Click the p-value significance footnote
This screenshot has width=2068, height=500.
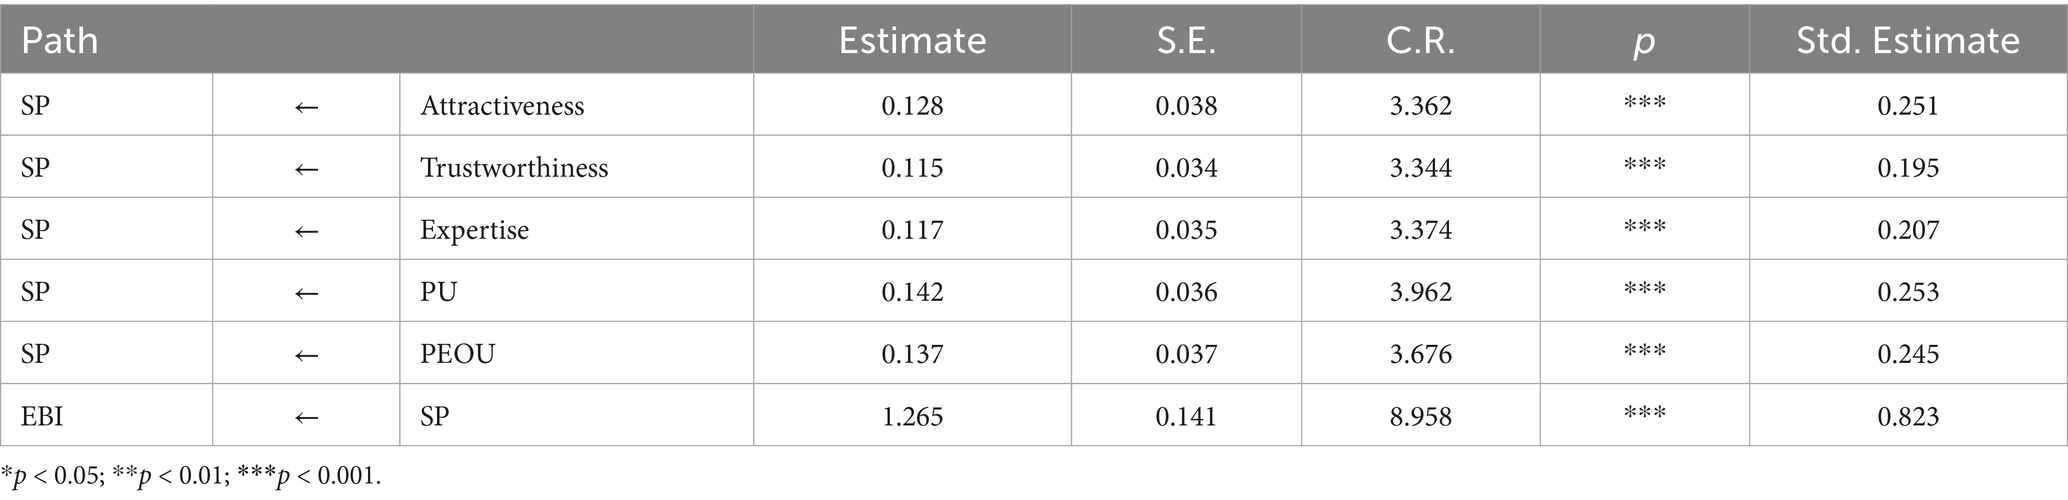(191, 476)
